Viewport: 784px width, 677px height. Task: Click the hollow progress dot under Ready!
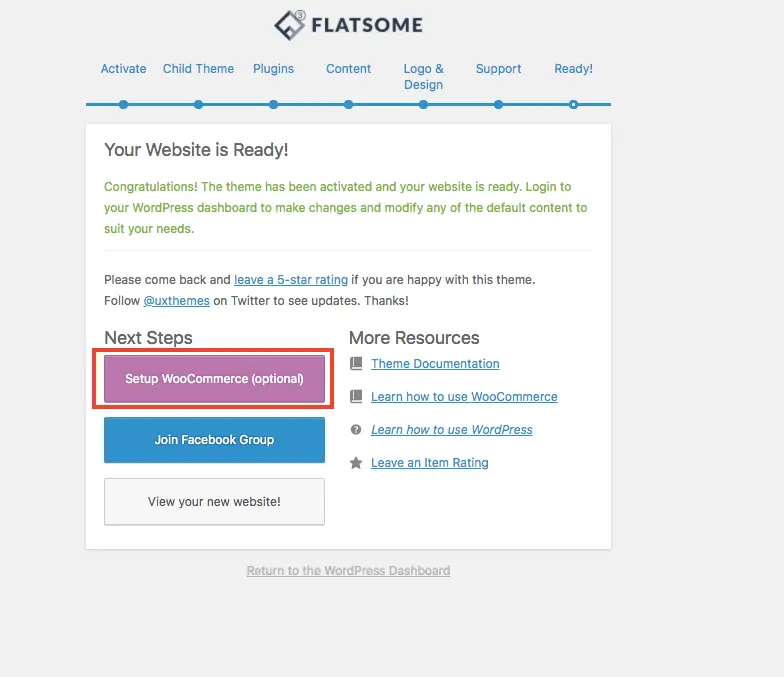pyautogui.click(x=574, y=104)
